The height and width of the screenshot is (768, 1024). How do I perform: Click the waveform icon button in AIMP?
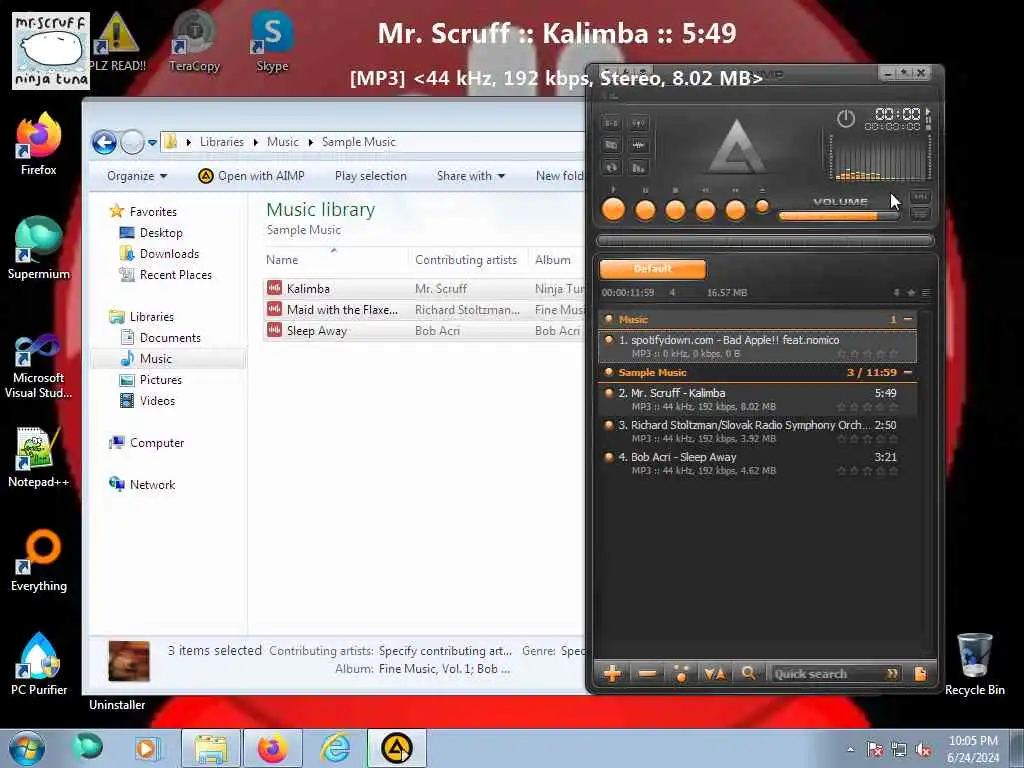coord(639,145)
